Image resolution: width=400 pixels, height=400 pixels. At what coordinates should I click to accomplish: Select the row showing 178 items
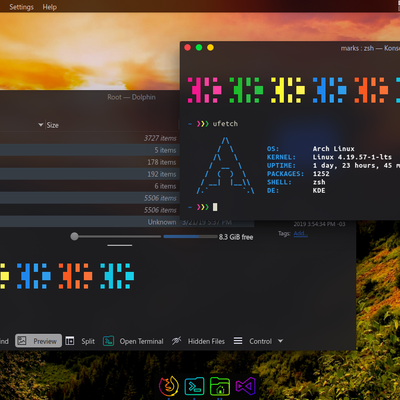[x=90, y=162]
